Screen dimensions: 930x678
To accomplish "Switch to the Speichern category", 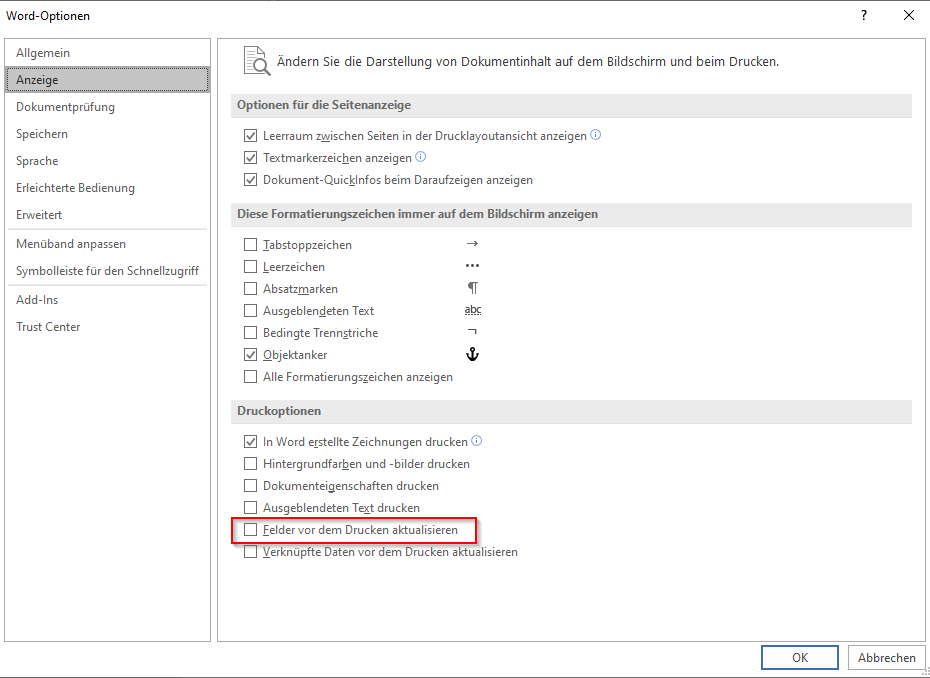I will [x=107, y=133].
